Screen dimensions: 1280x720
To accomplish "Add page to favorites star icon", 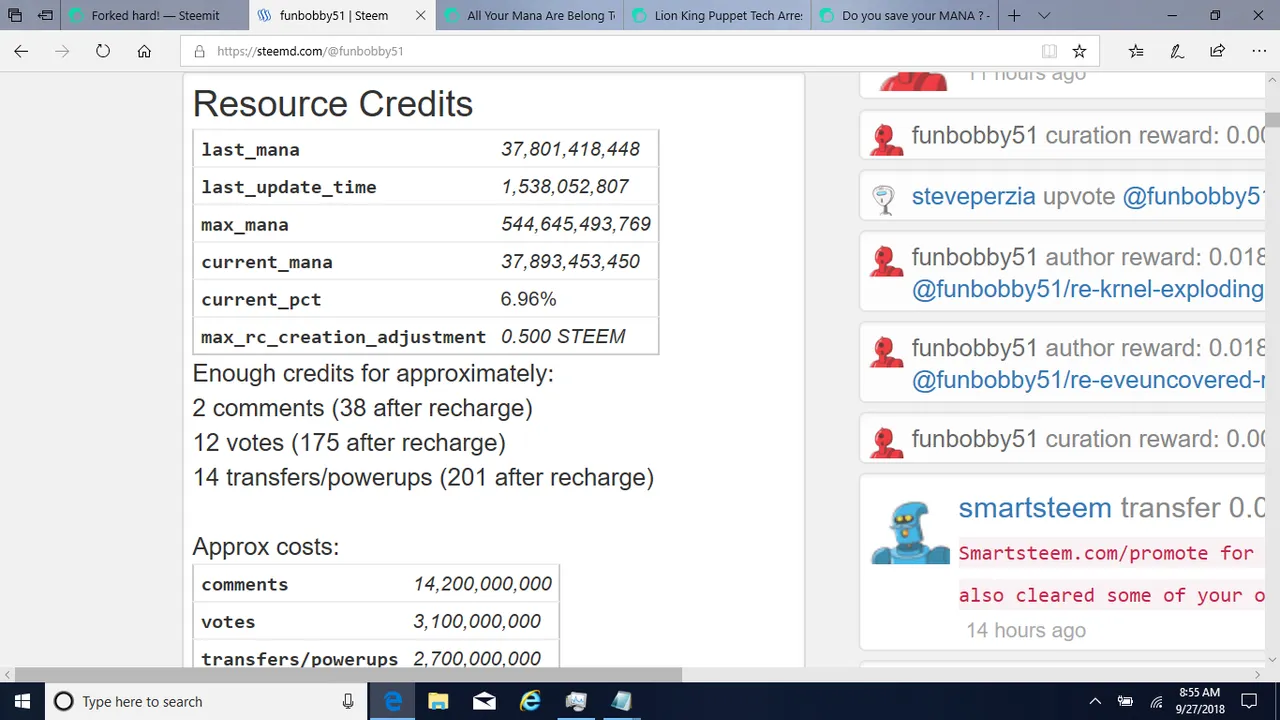I will pyautogui.click(x=1079, y=51).
